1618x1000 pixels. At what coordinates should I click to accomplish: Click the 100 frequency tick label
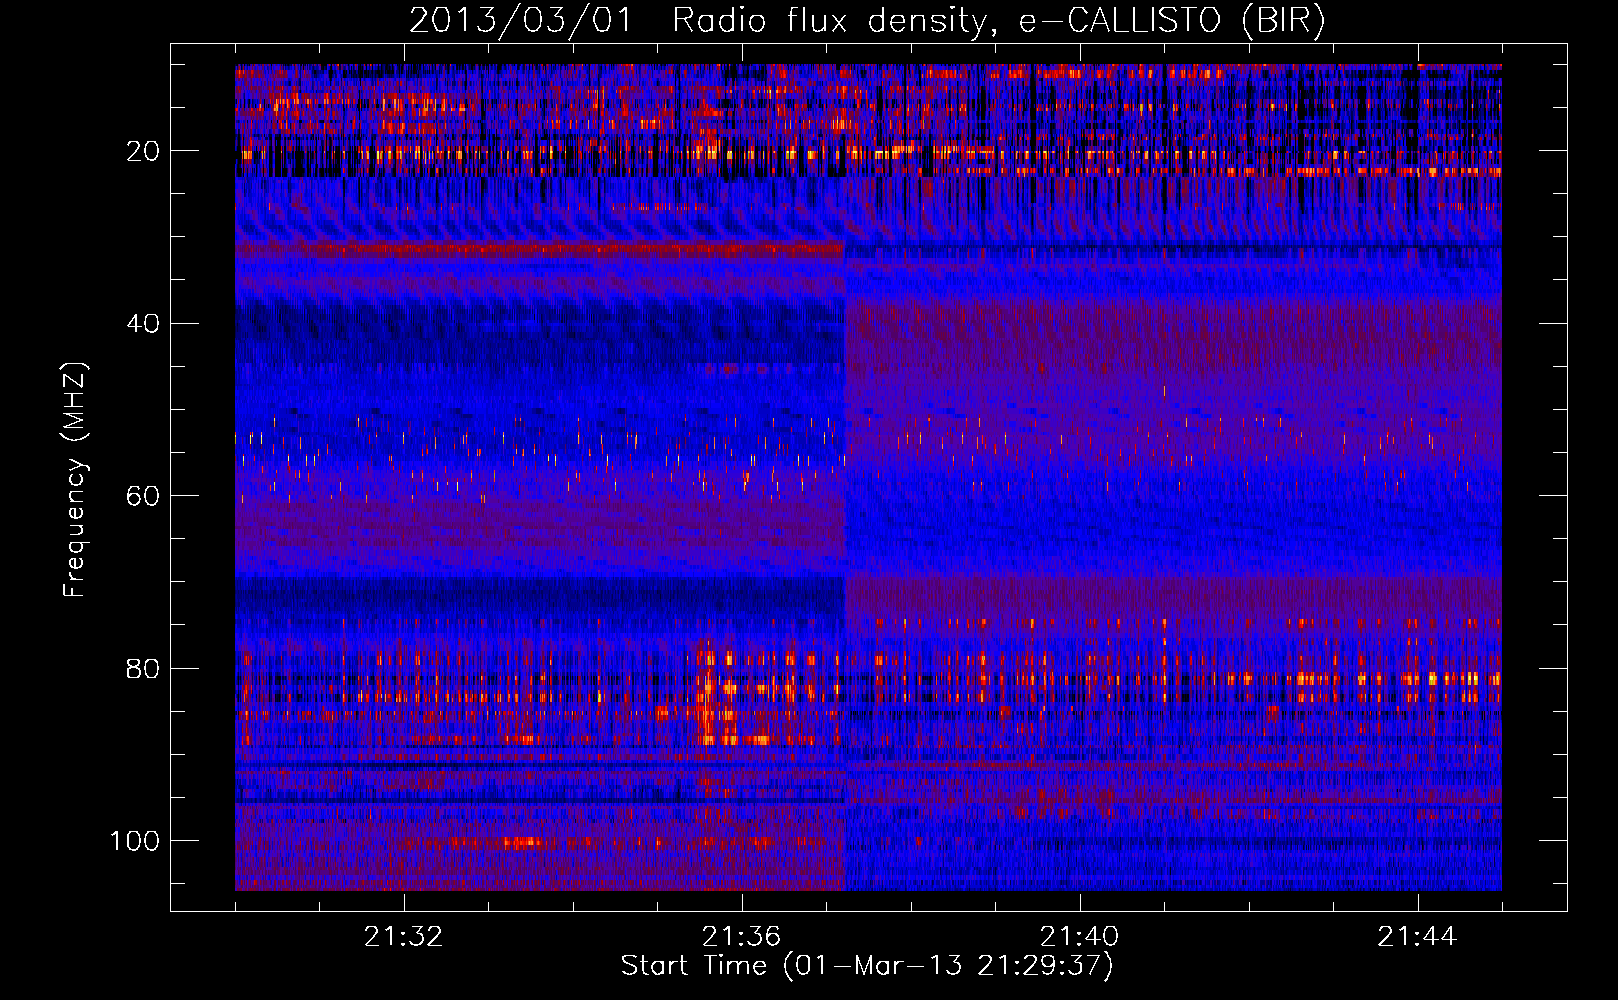135,841
